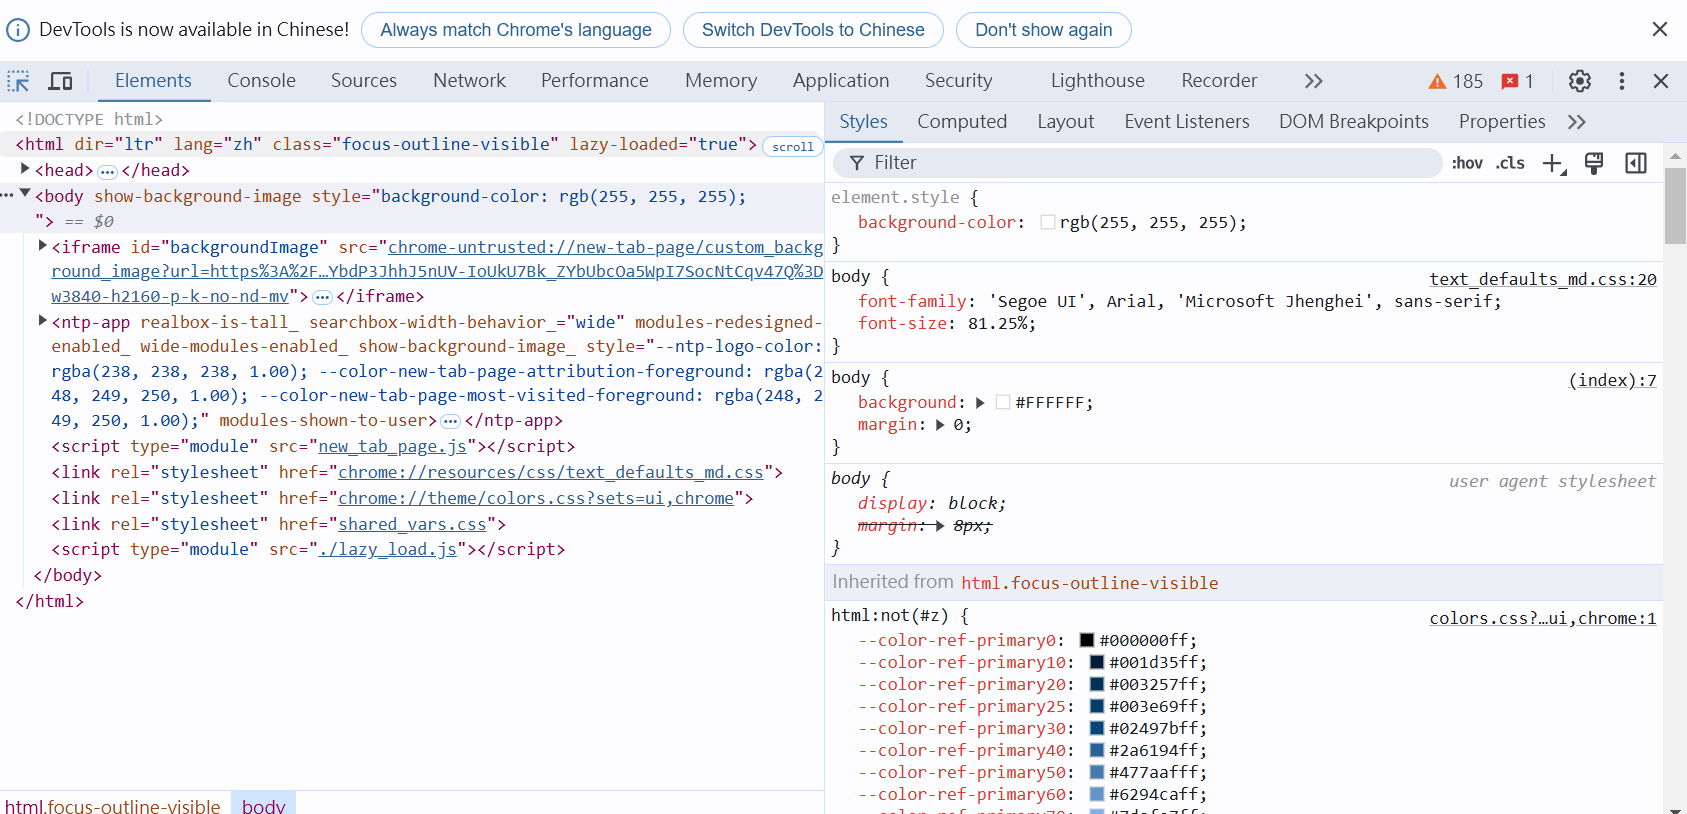Select the Elements tab
The image size is (1687, 814).
pyautogui.click(x=153, y=81)
